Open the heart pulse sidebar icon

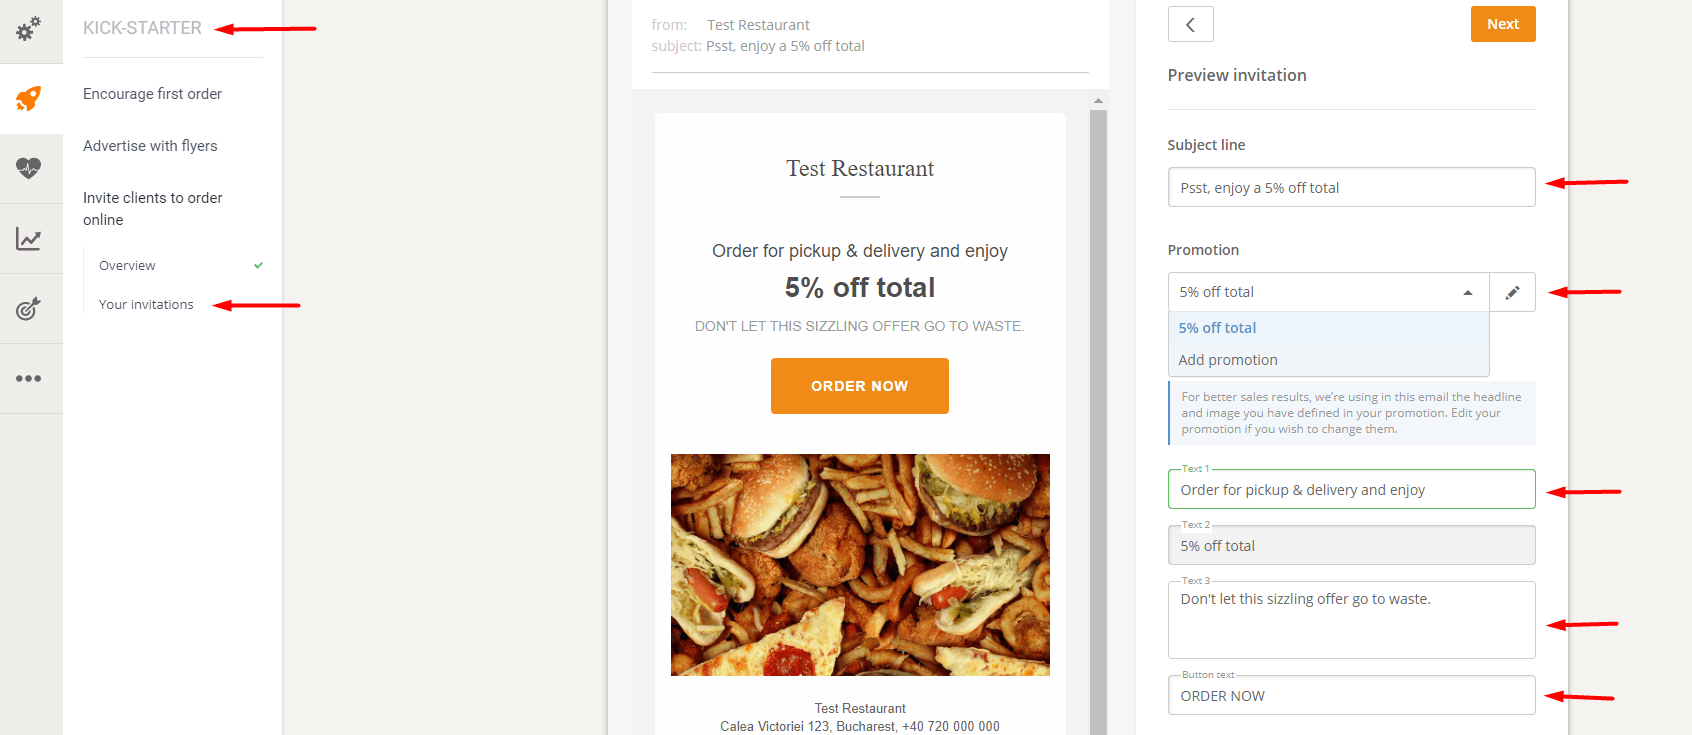point(29,168)
